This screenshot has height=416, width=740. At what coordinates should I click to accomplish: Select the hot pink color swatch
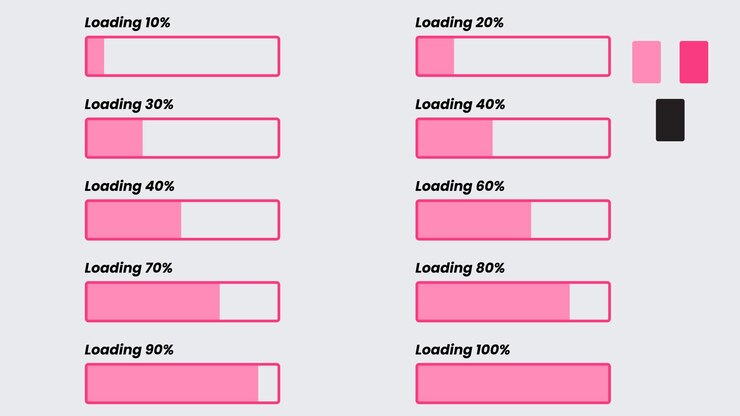pyautogui.click(x=694, y=62)
